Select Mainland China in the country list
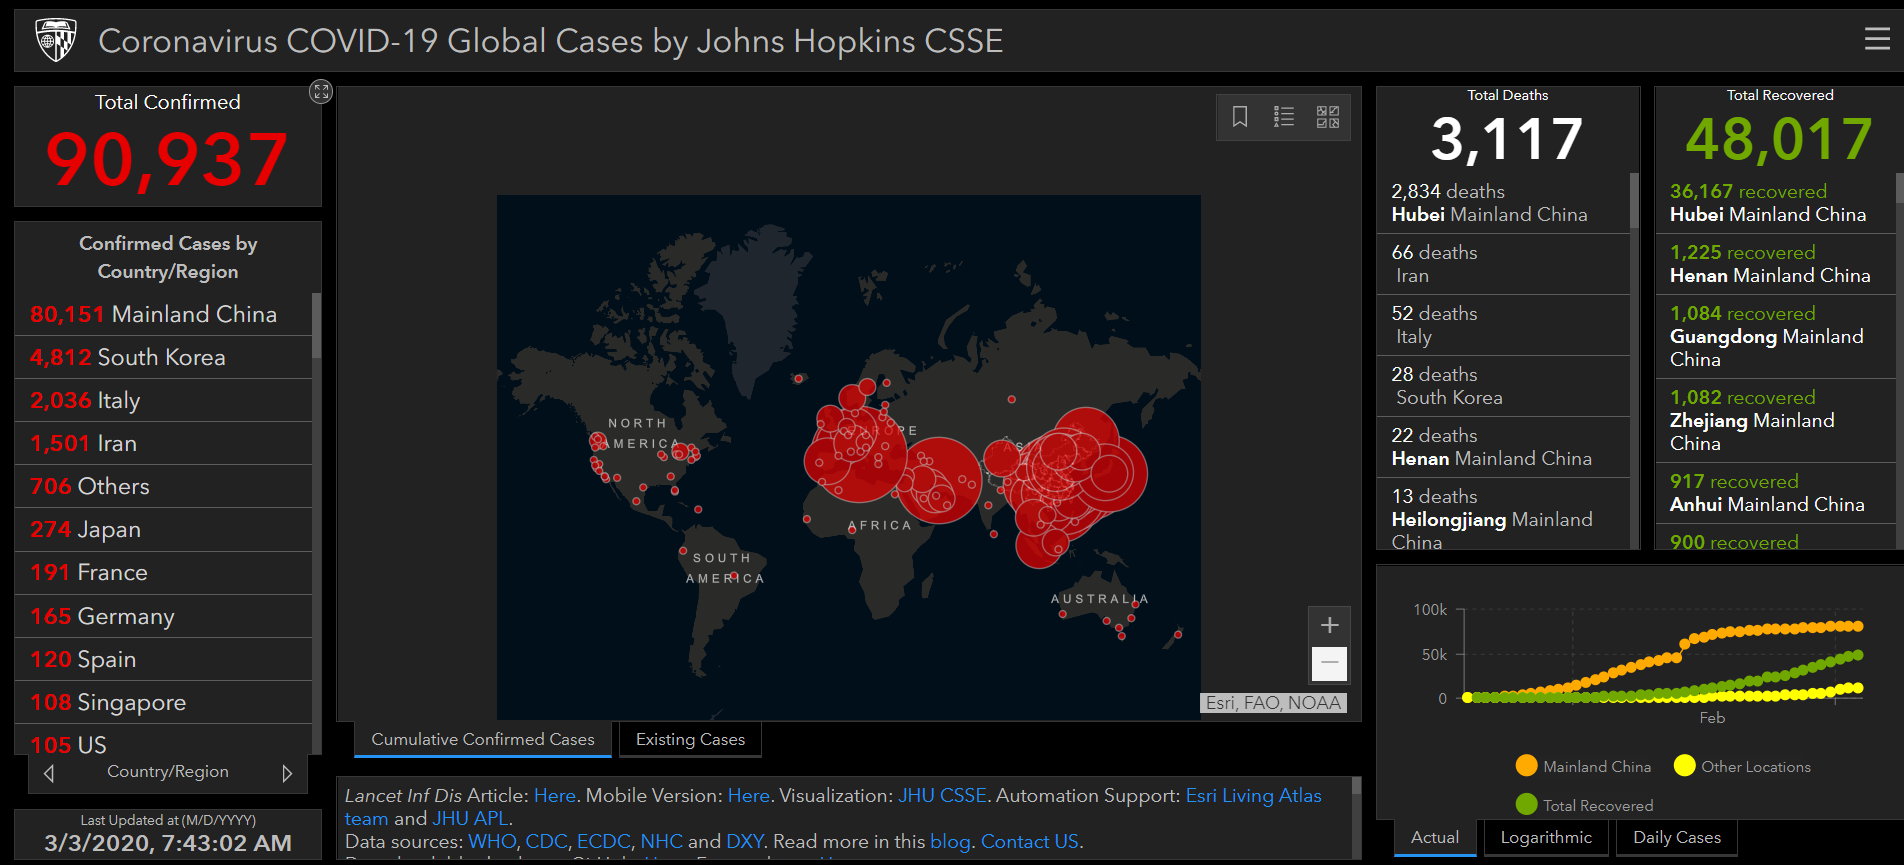Image resolution: width=1904 pixels, height=865 pixels. click(x=164, y=314)
